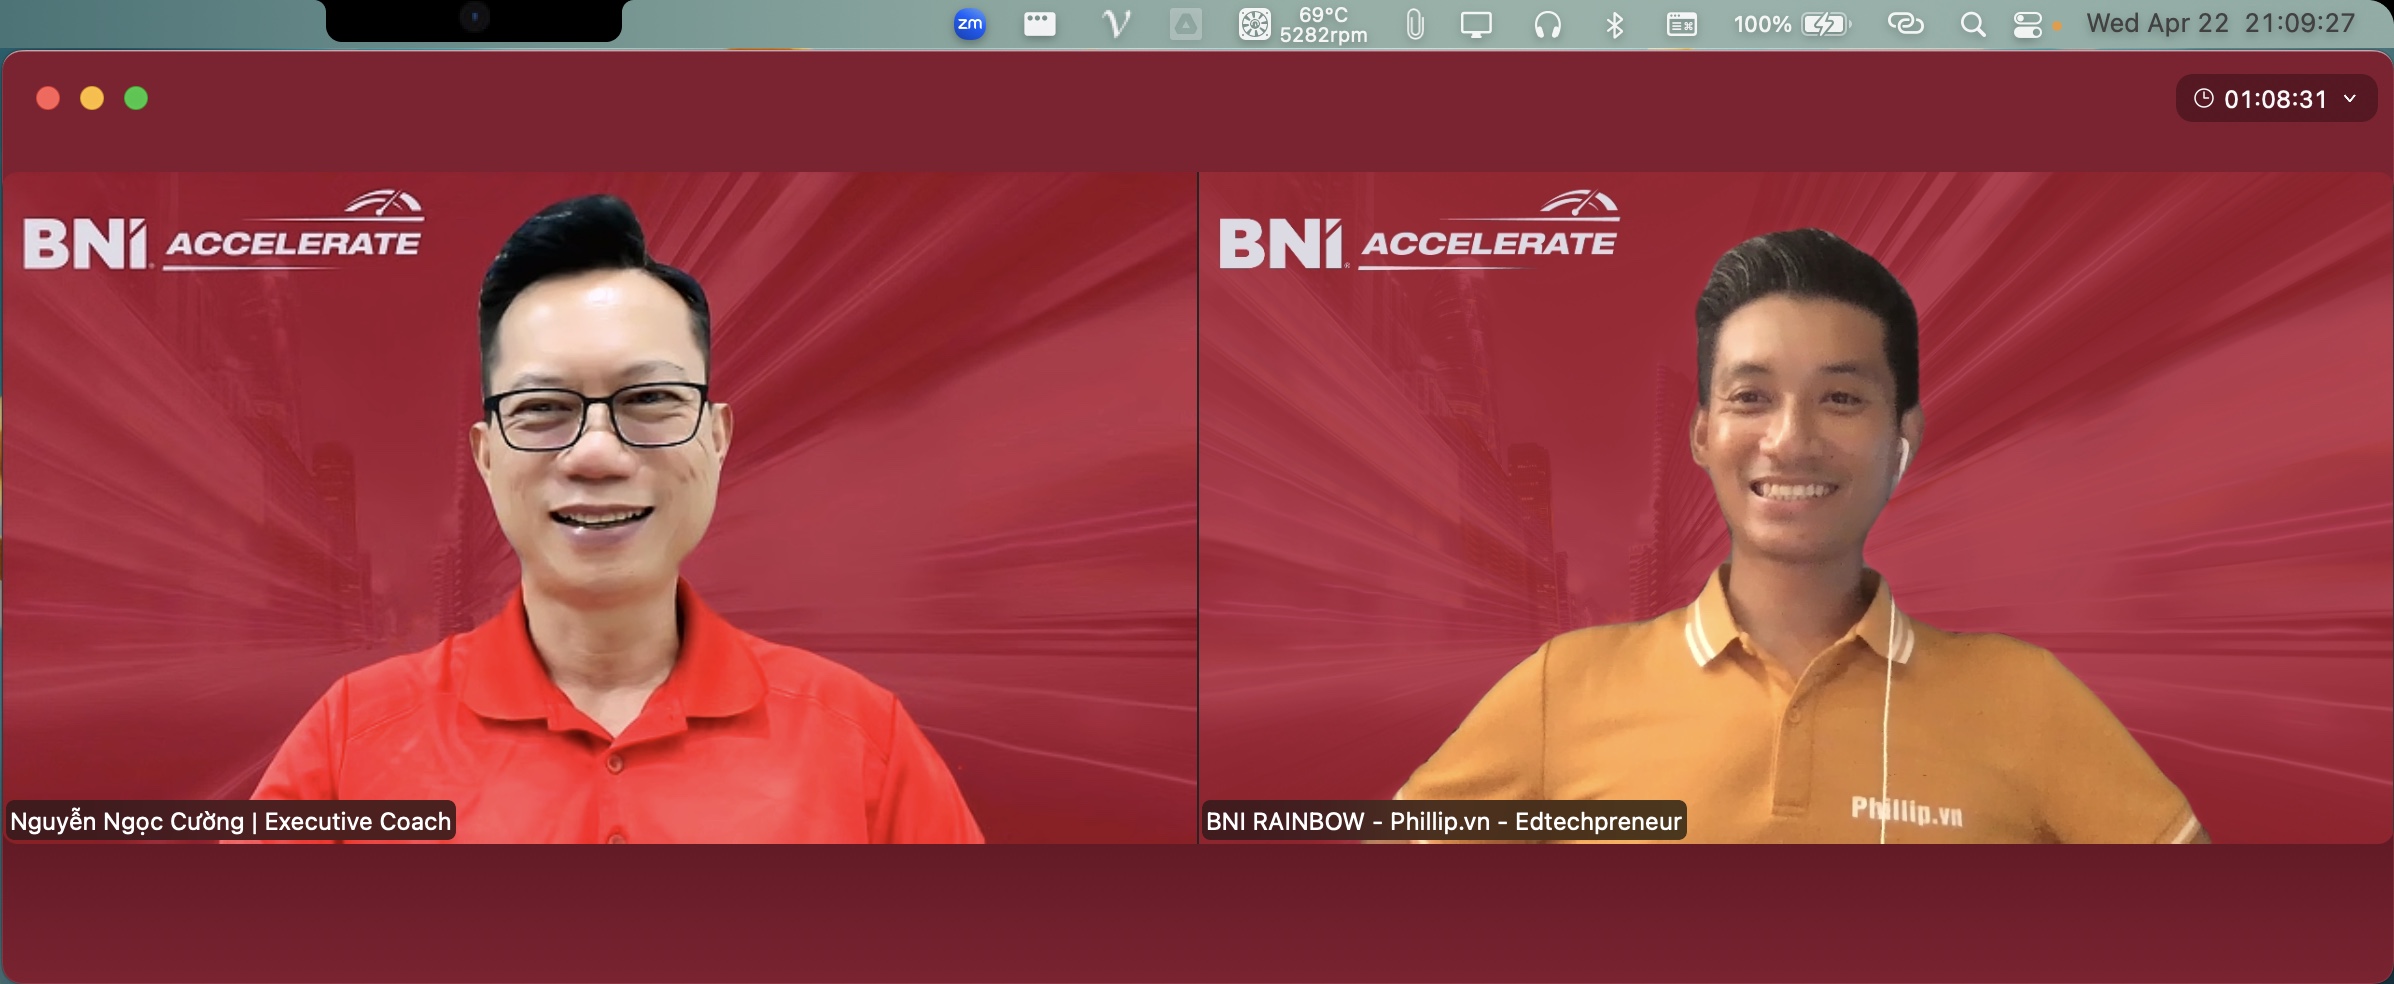
Task: Click the Zoom icon in the menu bar
Action: (969, 24)
